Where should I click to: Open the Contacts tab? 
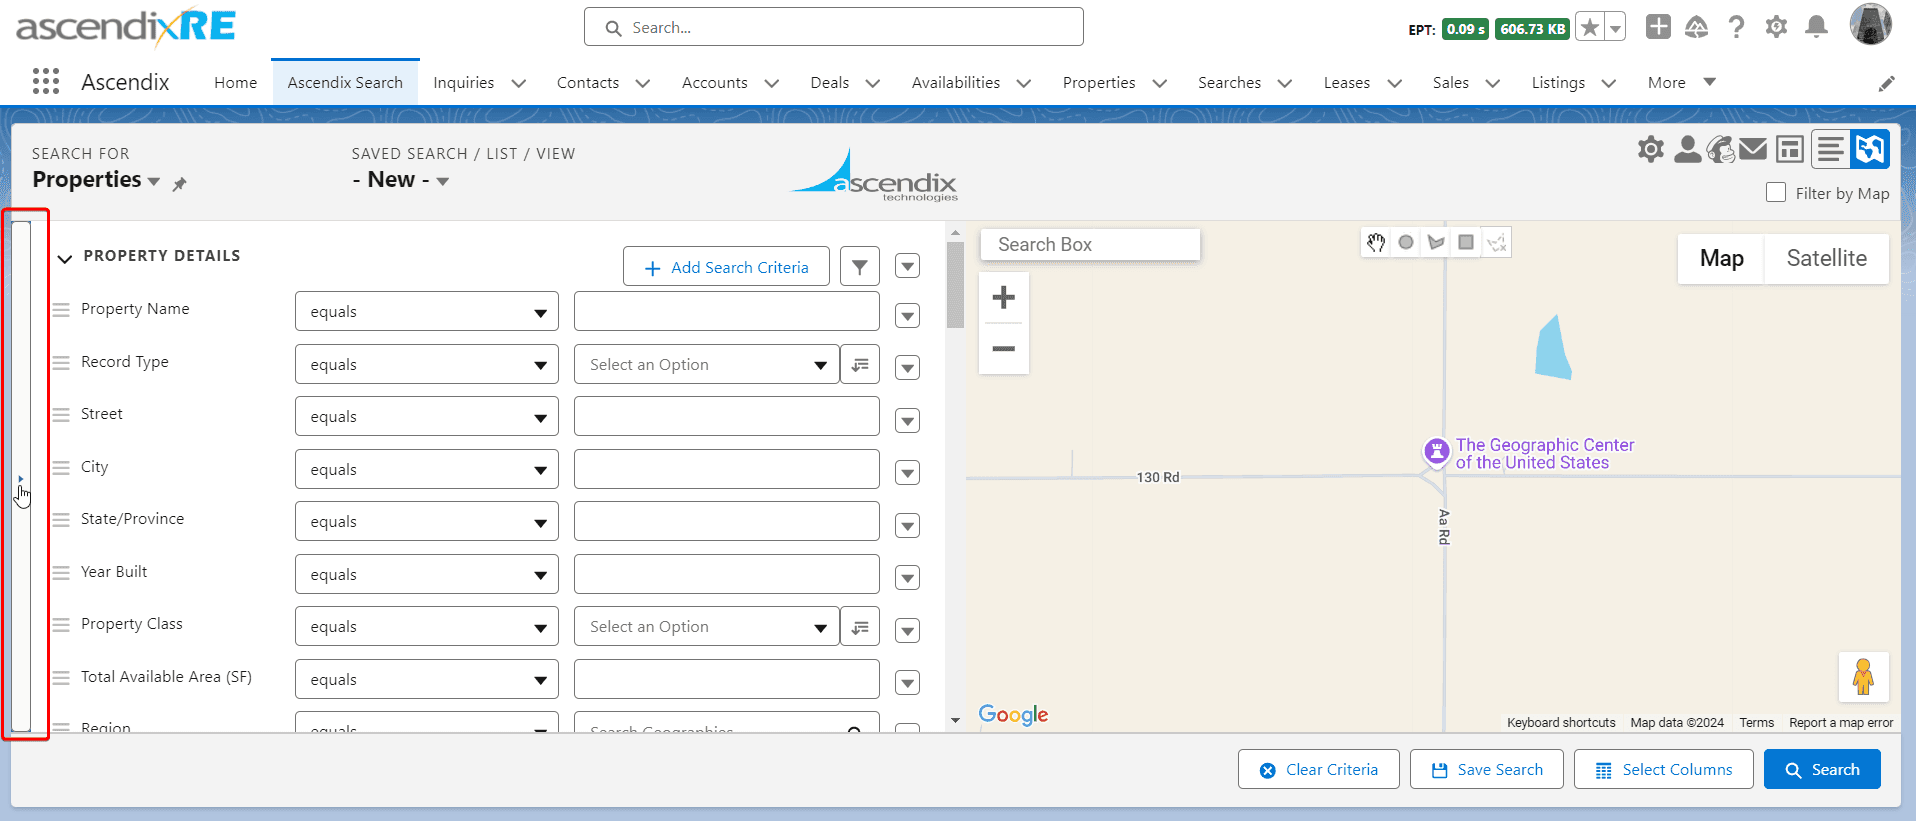[588, 83]
